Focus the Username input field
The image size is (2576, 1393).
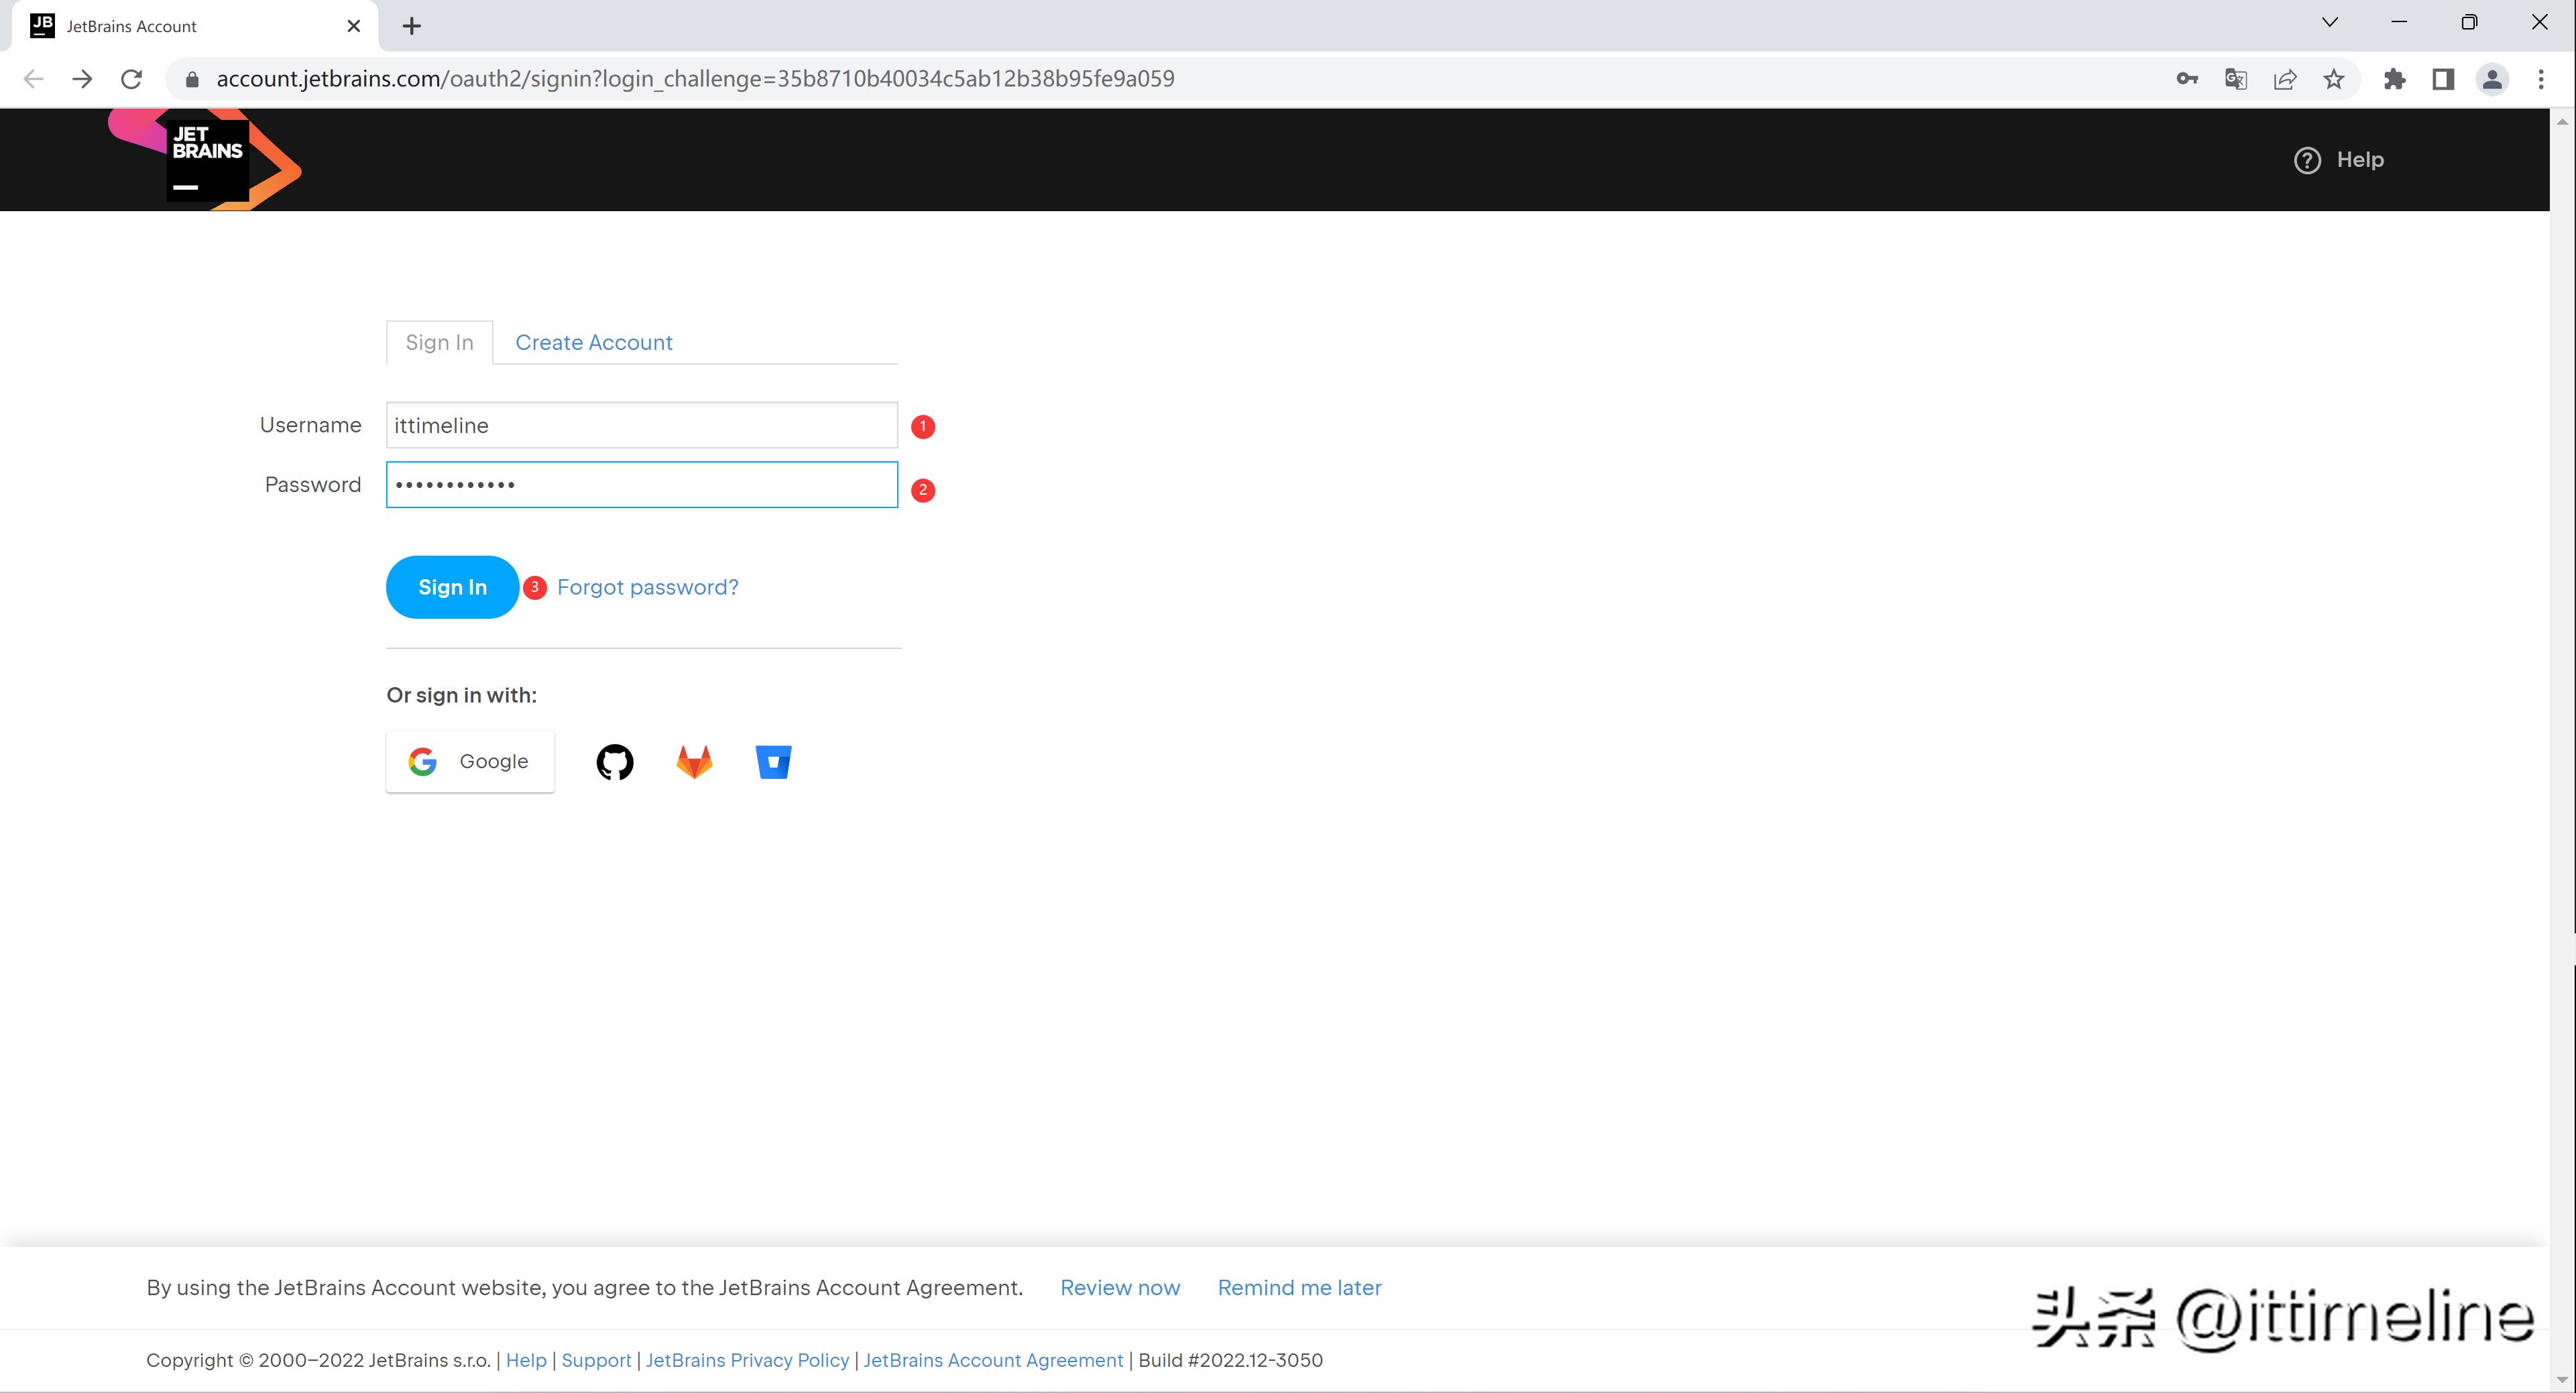[x=642, y=425]
